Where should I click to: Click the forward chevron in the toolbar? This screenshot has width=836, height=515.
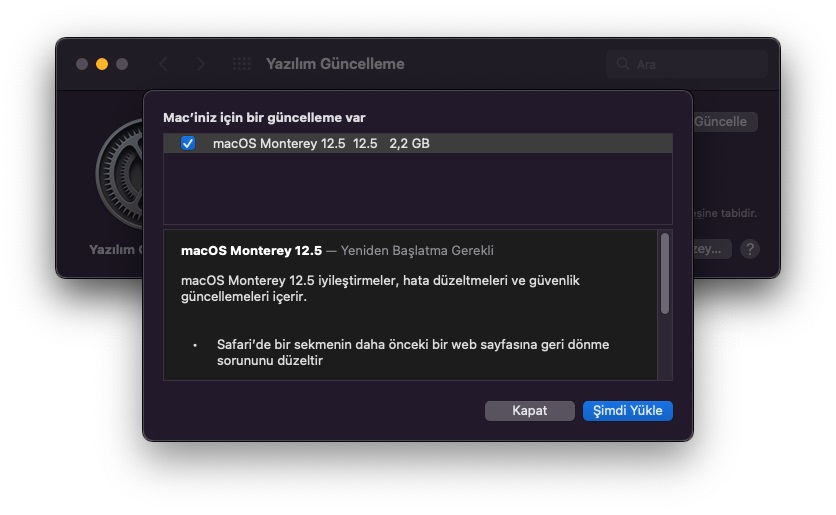(201, 64)
